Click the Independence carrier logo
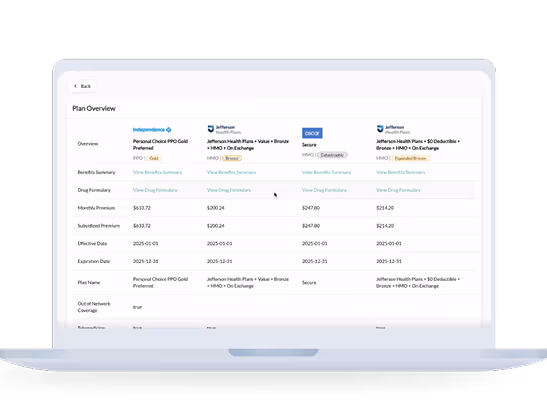The width and height of the screenshot is (547, 400). 152,130
